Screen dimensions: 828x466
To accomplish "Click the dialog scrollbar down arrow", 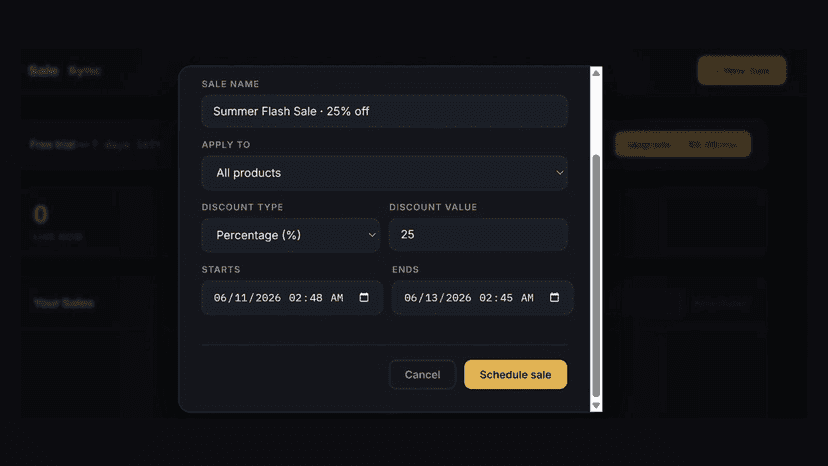I will (596, 406).
